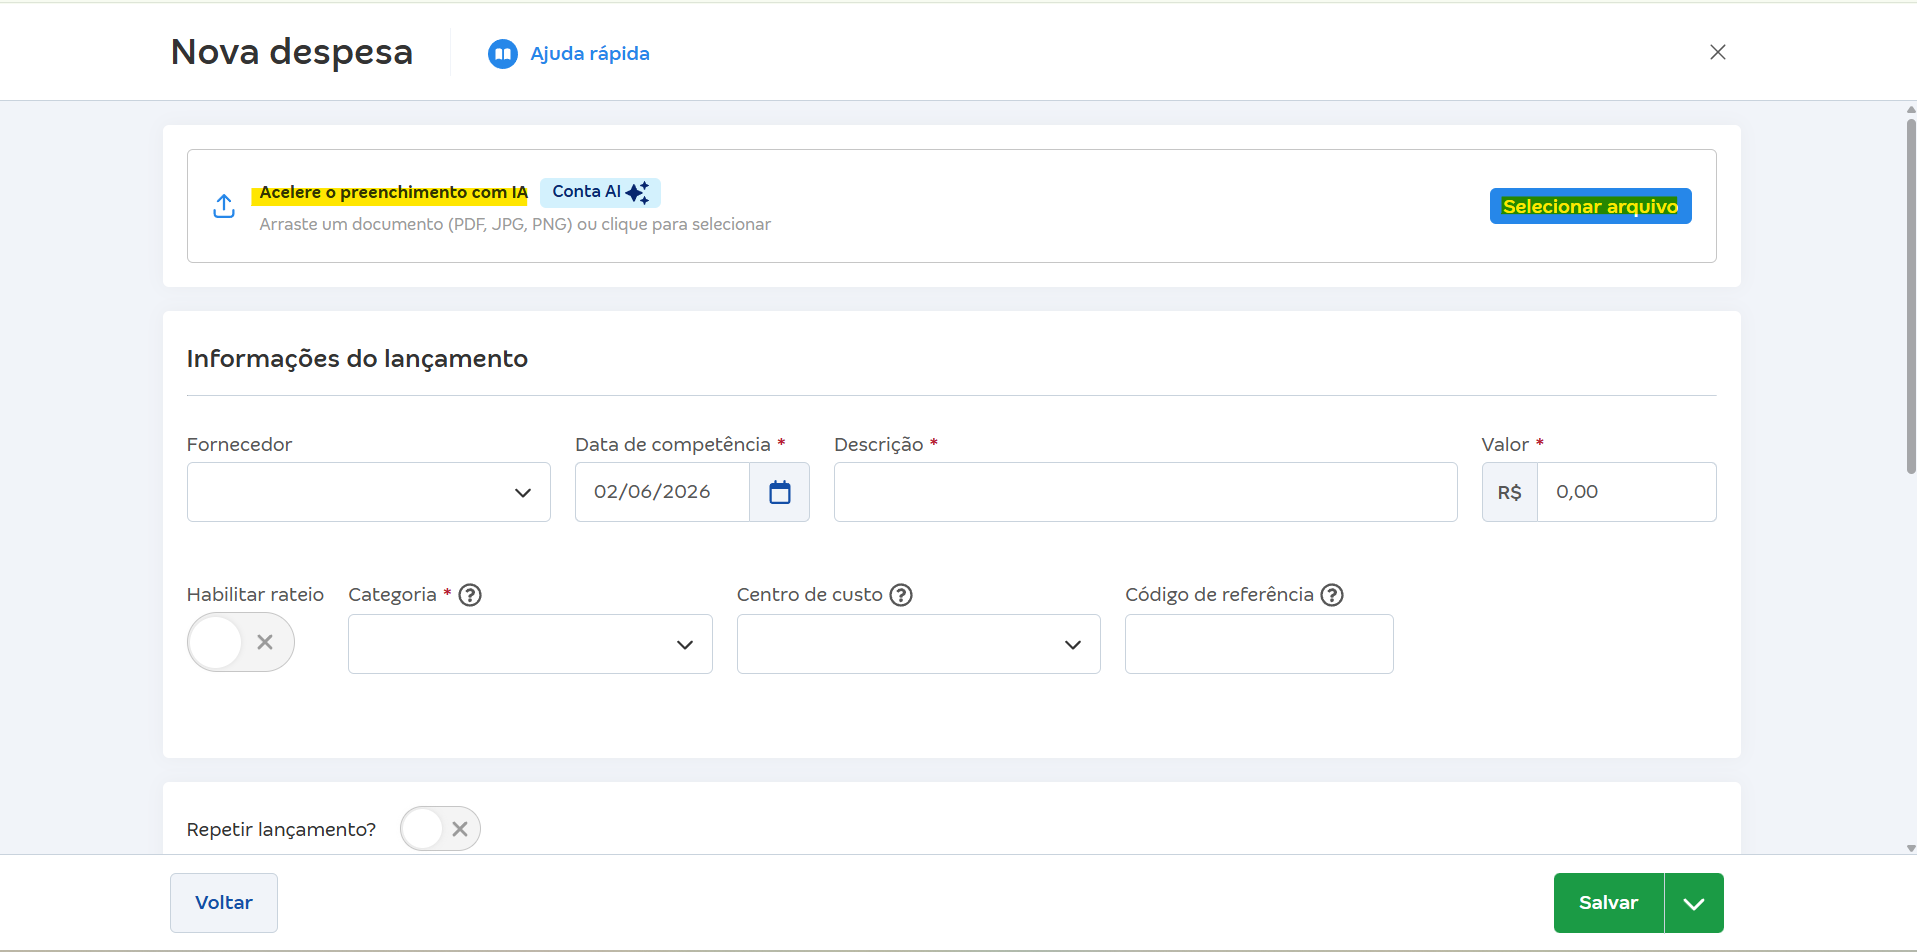Screen dimensions: 1917x952
Task: Enable the Habilitar rateio toggle
Action: click(x=241, y=642)
